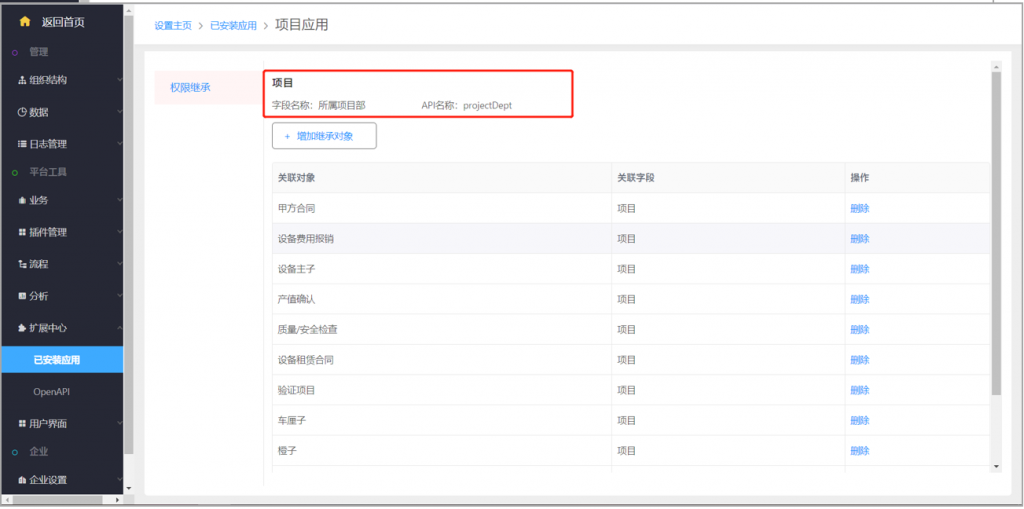
Task: Click the 扩展中心 puzzle icon
Action: (x=22, y=328)
